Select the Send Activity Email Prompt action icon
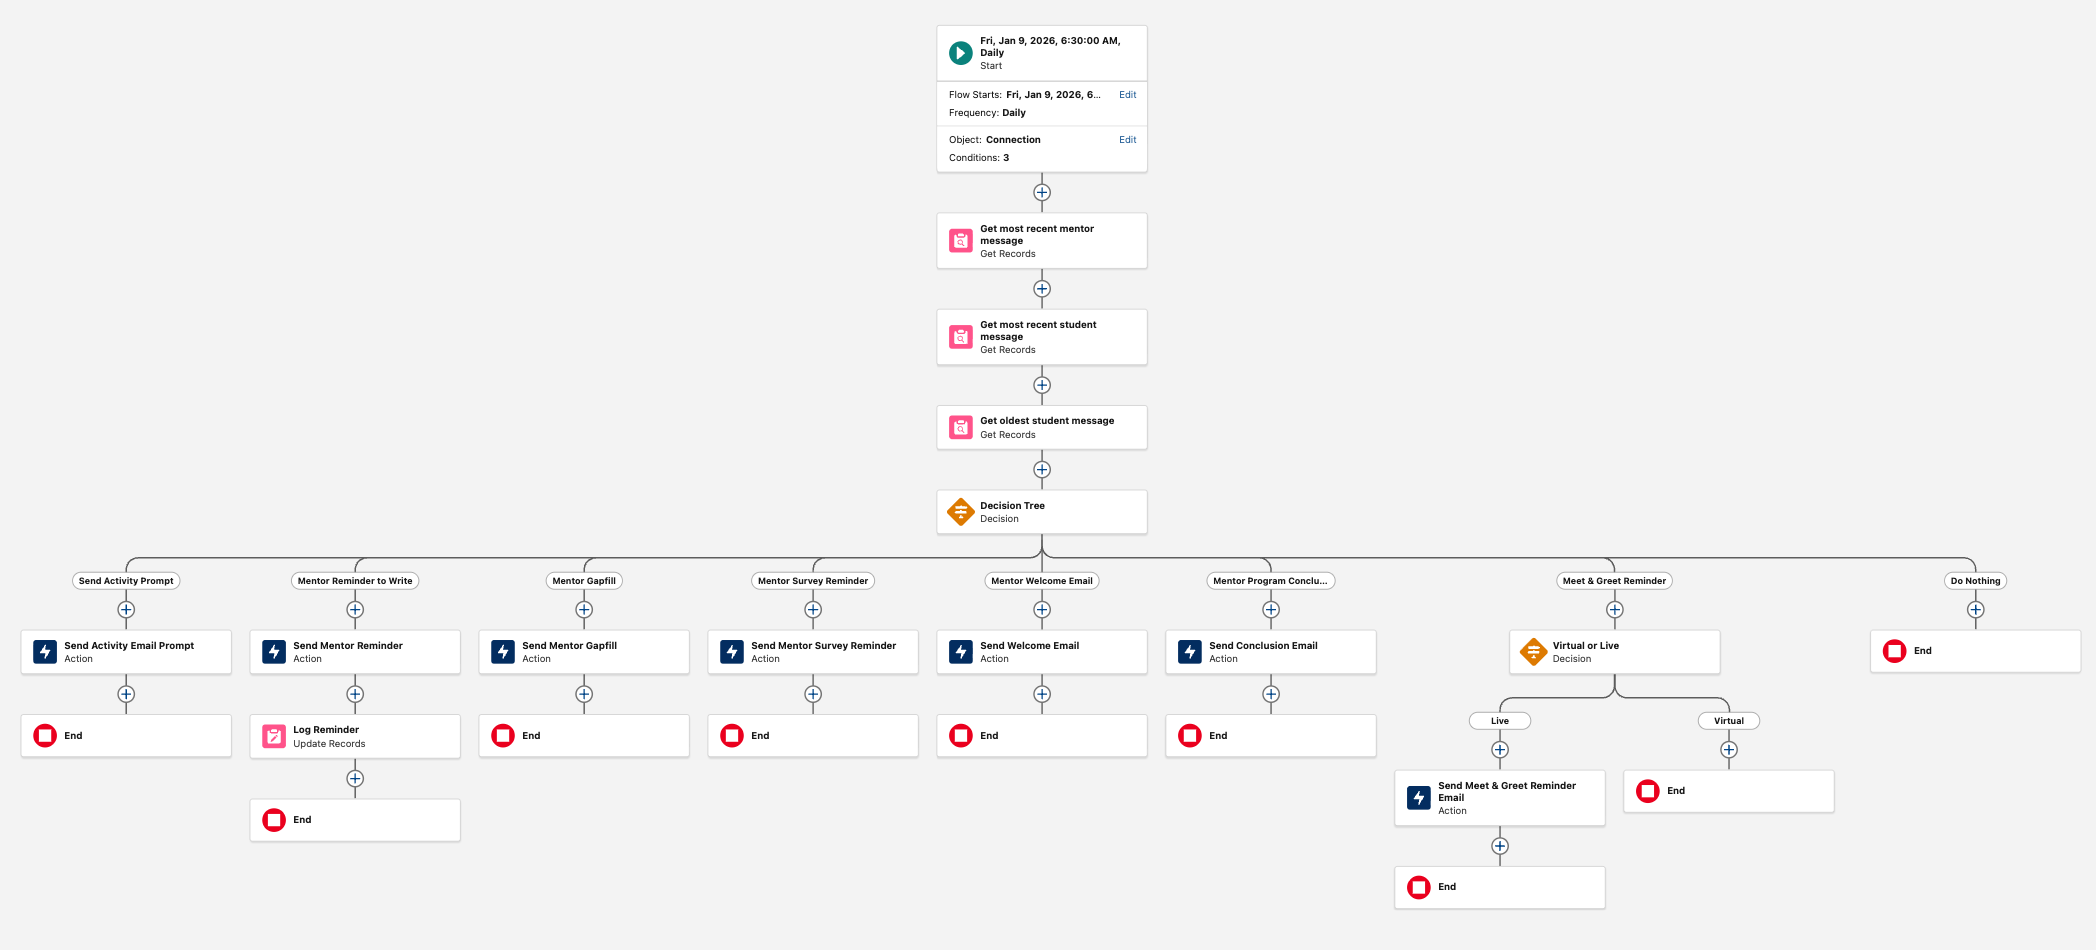Screen dimensions: 2096x950 pos(45,651)
